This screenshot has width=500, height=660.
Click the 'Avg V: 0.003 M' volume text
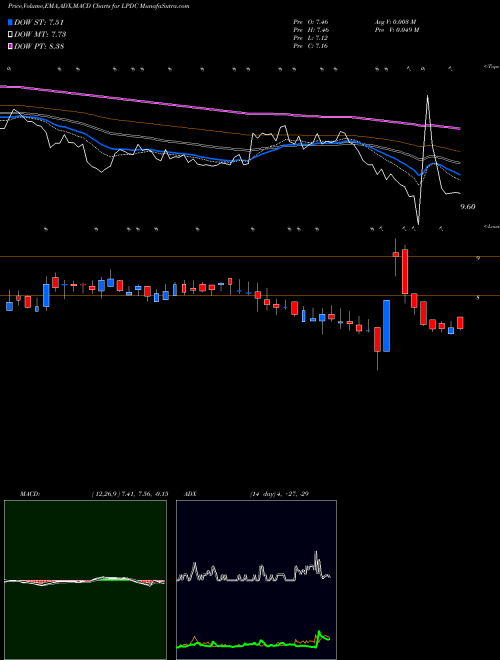[x=395, y=22]
